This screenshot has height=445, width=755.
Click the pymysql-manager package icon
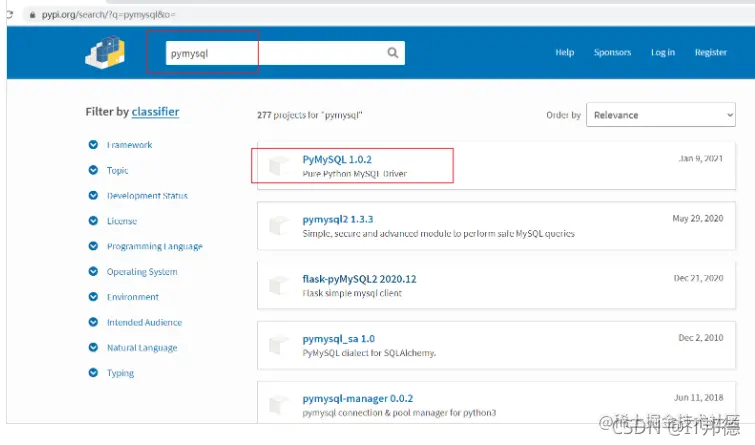coord(279,405)
